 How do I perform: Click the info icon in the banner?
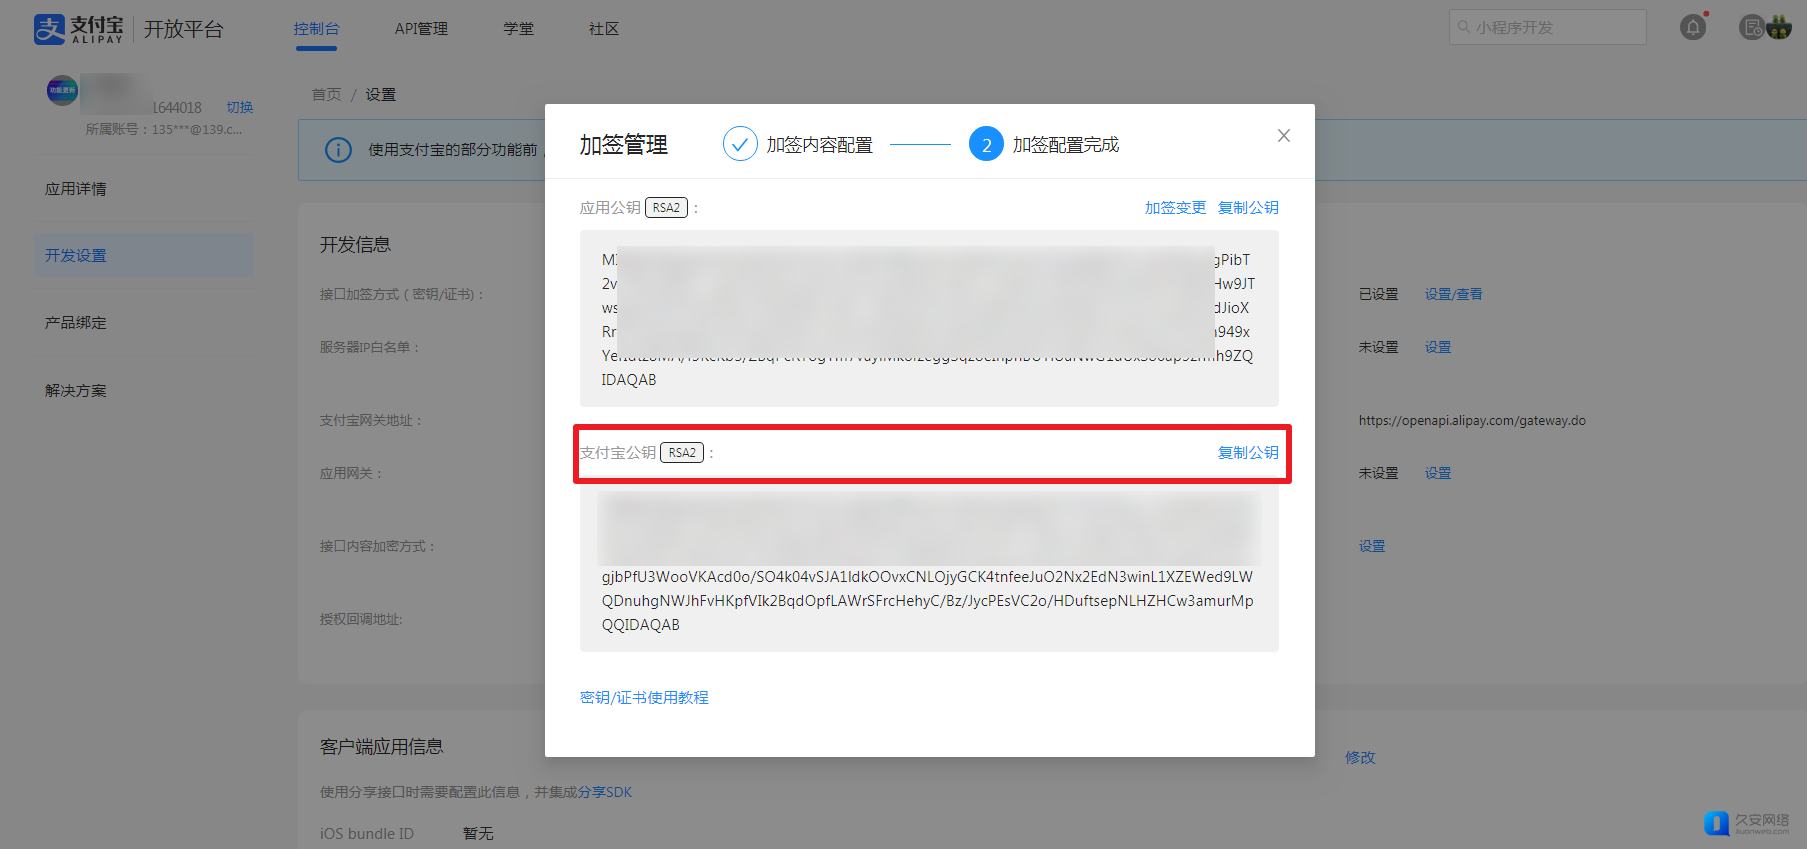[x=338, y=150]
